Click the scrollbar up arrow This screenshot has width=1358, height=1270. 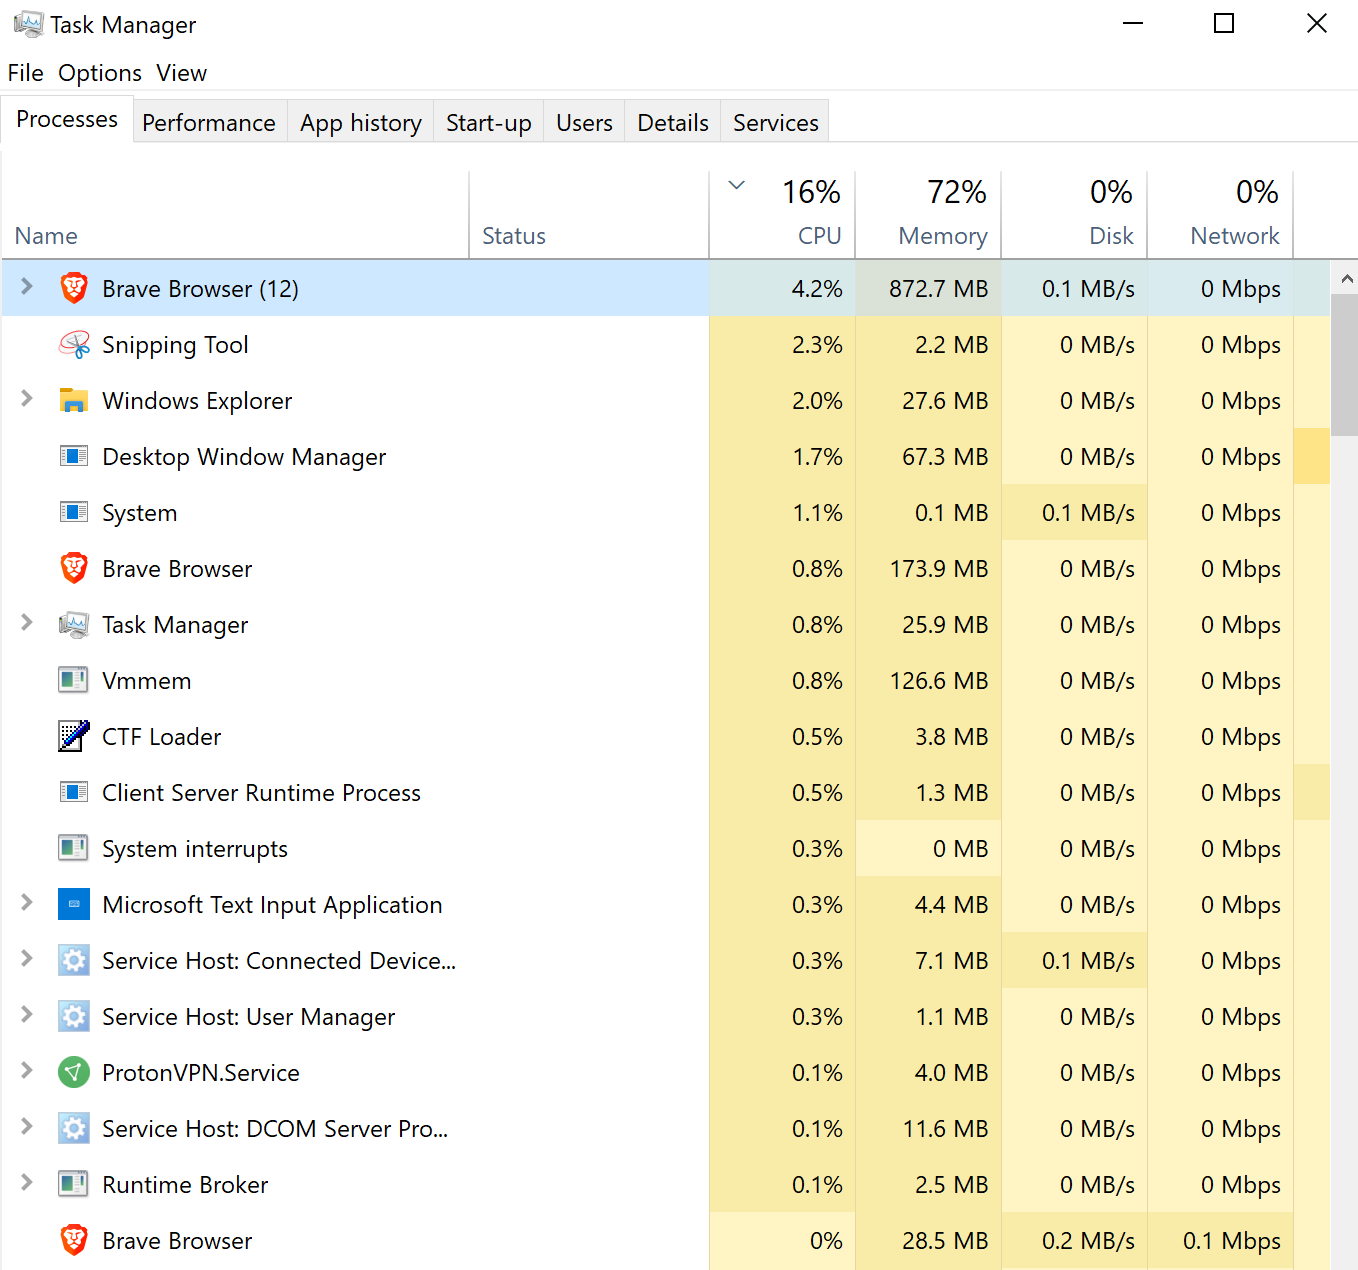point(1347,278)
